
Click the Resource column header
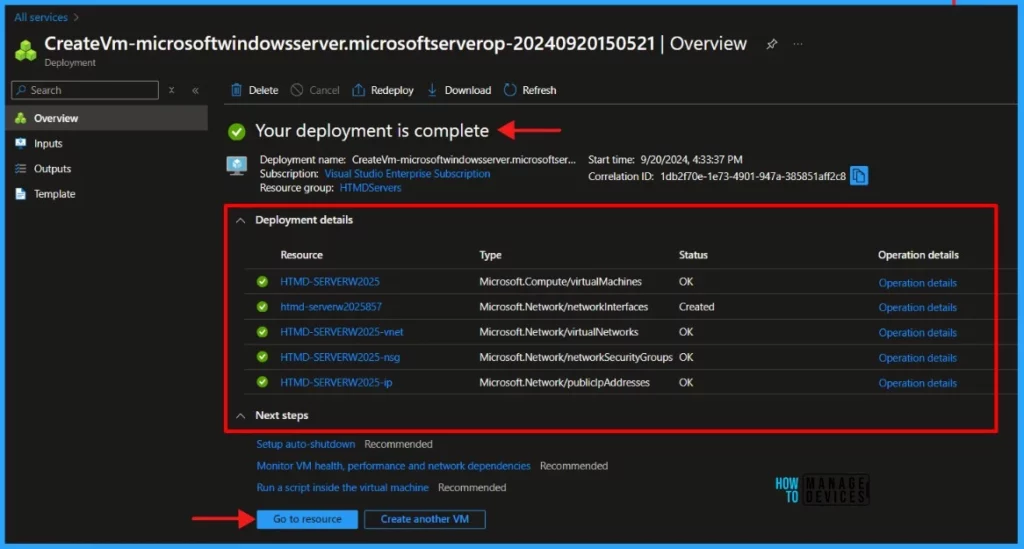(x=302, y=255)
